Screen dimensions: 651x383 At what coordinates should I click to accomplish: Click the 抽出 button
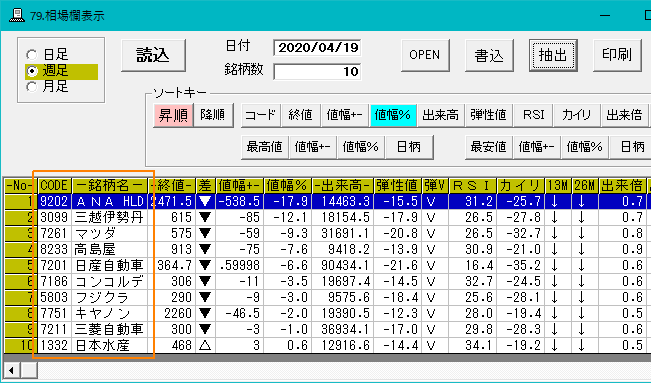[x=553, y=55]
